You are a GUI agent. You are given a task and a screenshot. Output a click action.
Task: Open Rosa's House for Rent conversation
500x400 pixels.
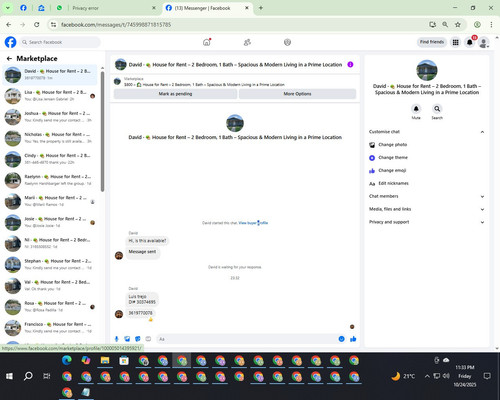pyautogui.click(x=50, y=307)
